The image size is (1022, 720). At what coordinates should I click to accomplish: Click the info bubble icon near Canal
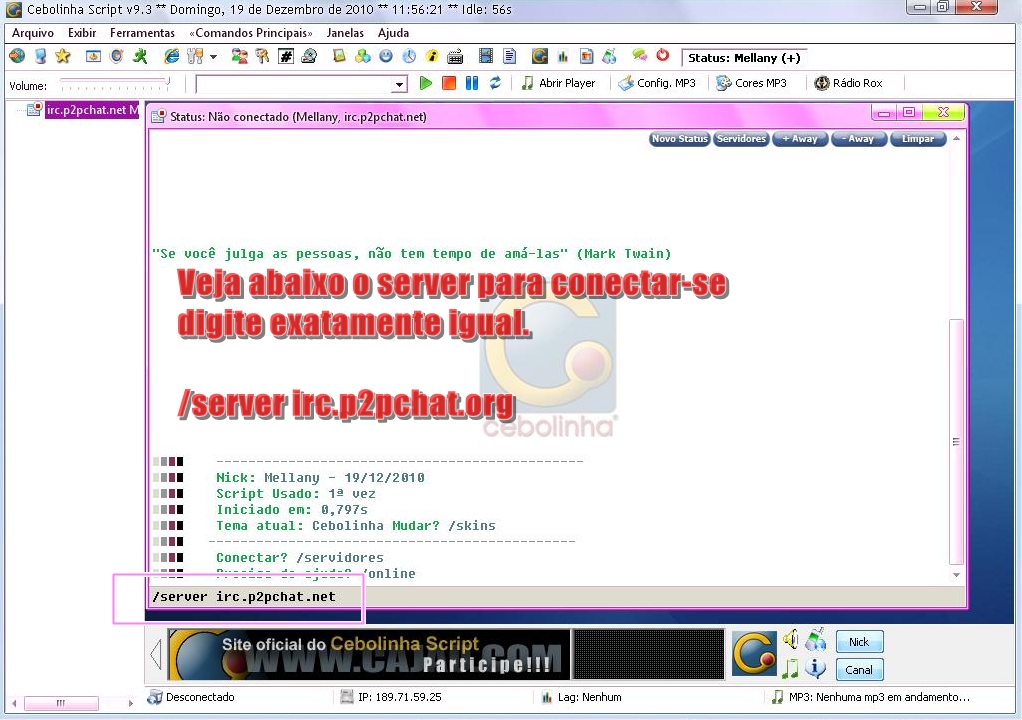click(815, 668)
